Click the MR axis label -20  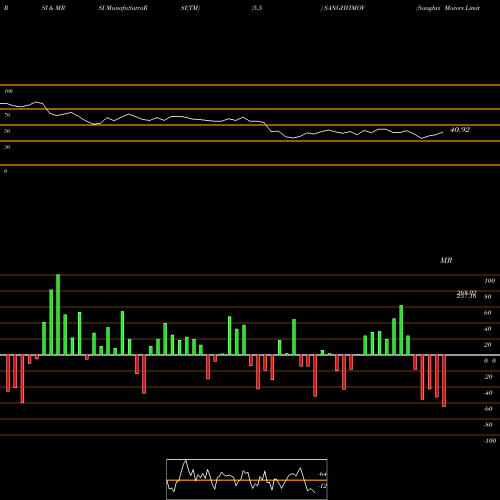tap(487, 377)
